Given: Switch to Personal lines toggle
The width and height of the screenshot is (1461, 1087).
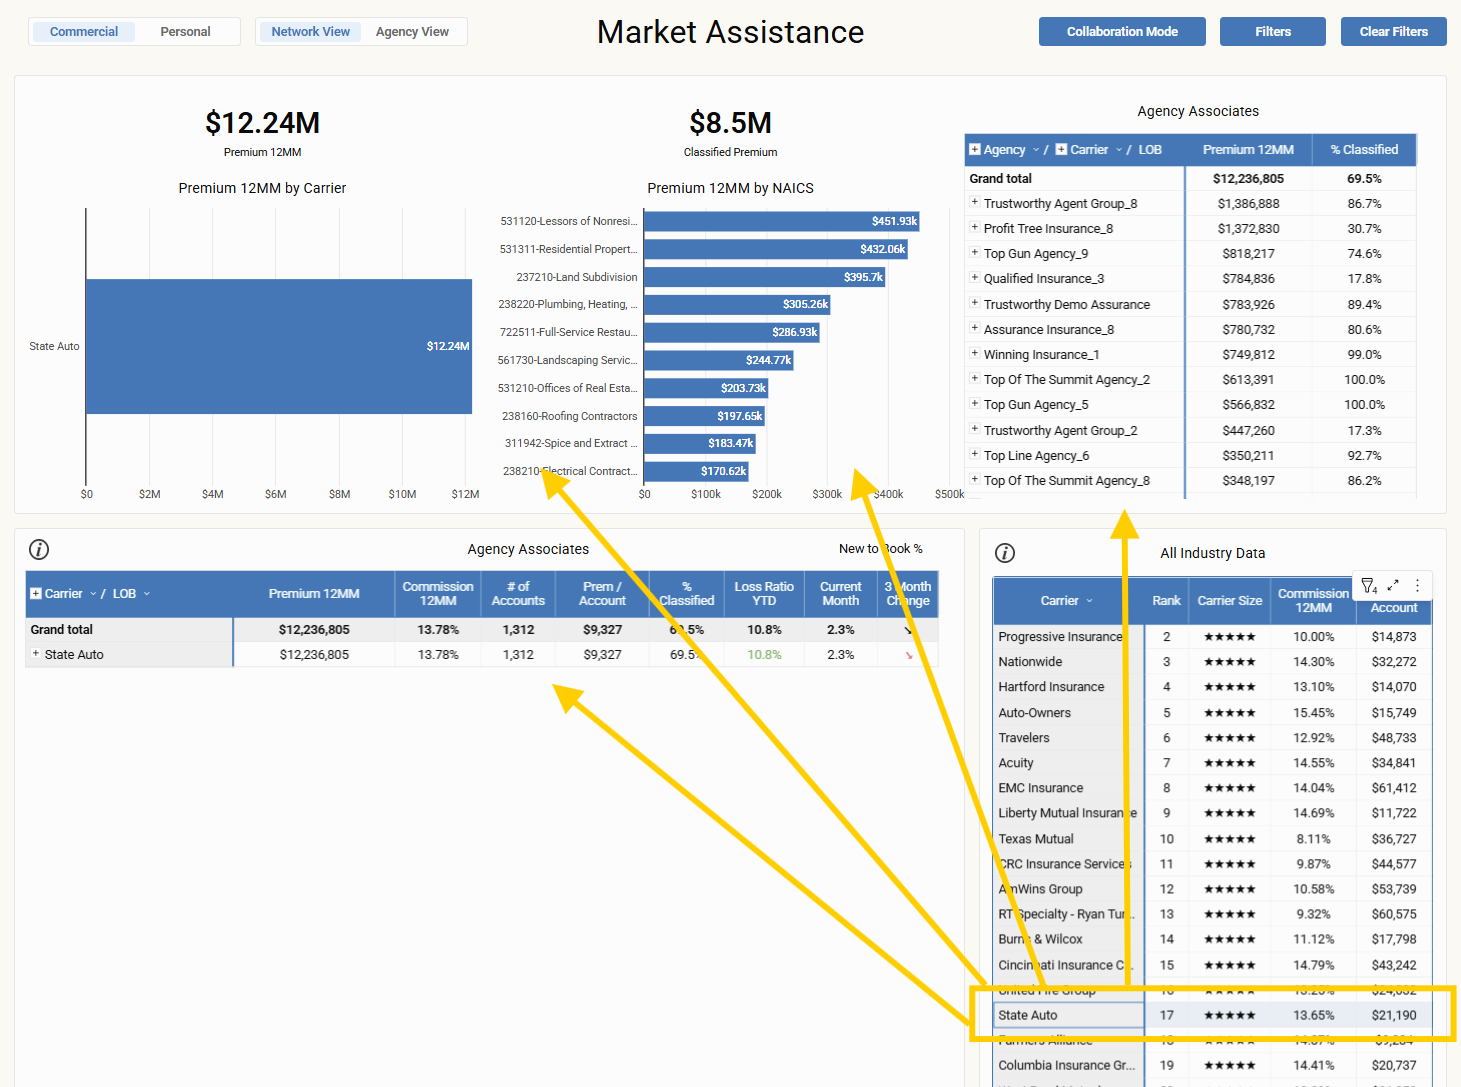Looking at the screenshot, I should (185, 32).
